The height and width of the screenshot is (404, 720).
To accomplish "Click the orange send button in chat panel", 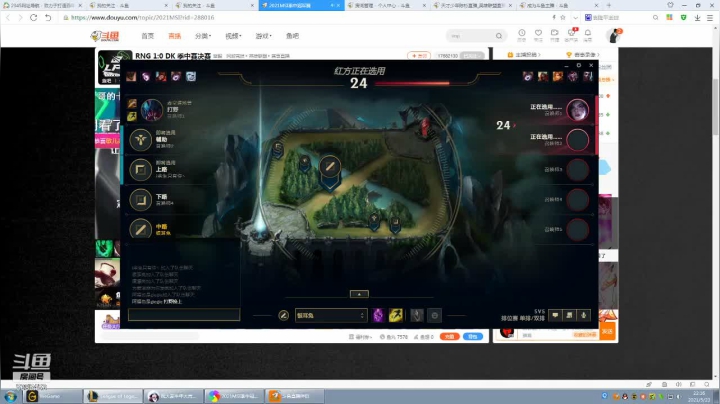I will [x=608, y=331].
